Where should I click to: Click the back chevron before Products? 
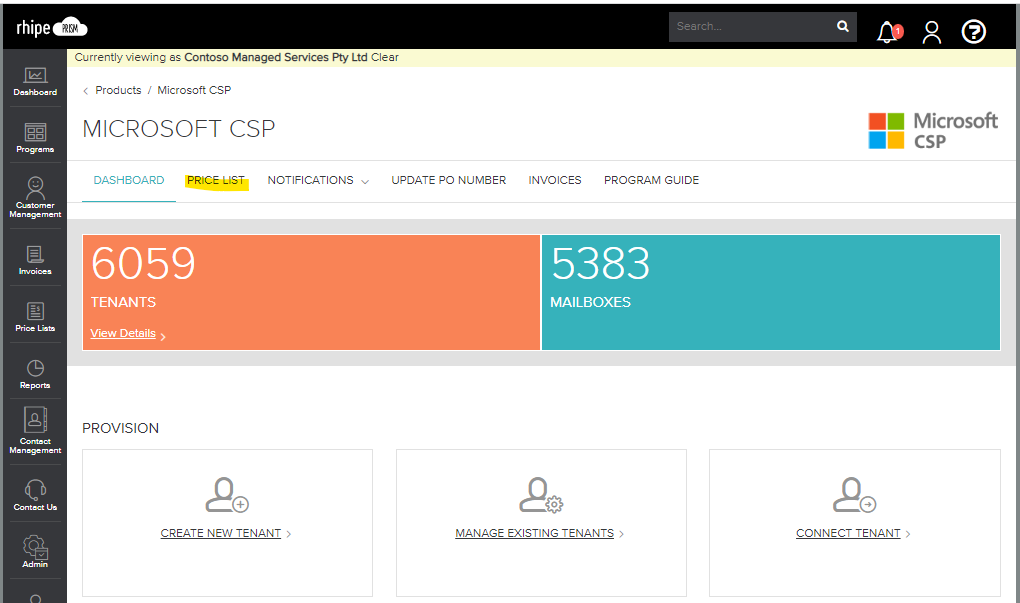pyautogui.click(x=85, y=91)
